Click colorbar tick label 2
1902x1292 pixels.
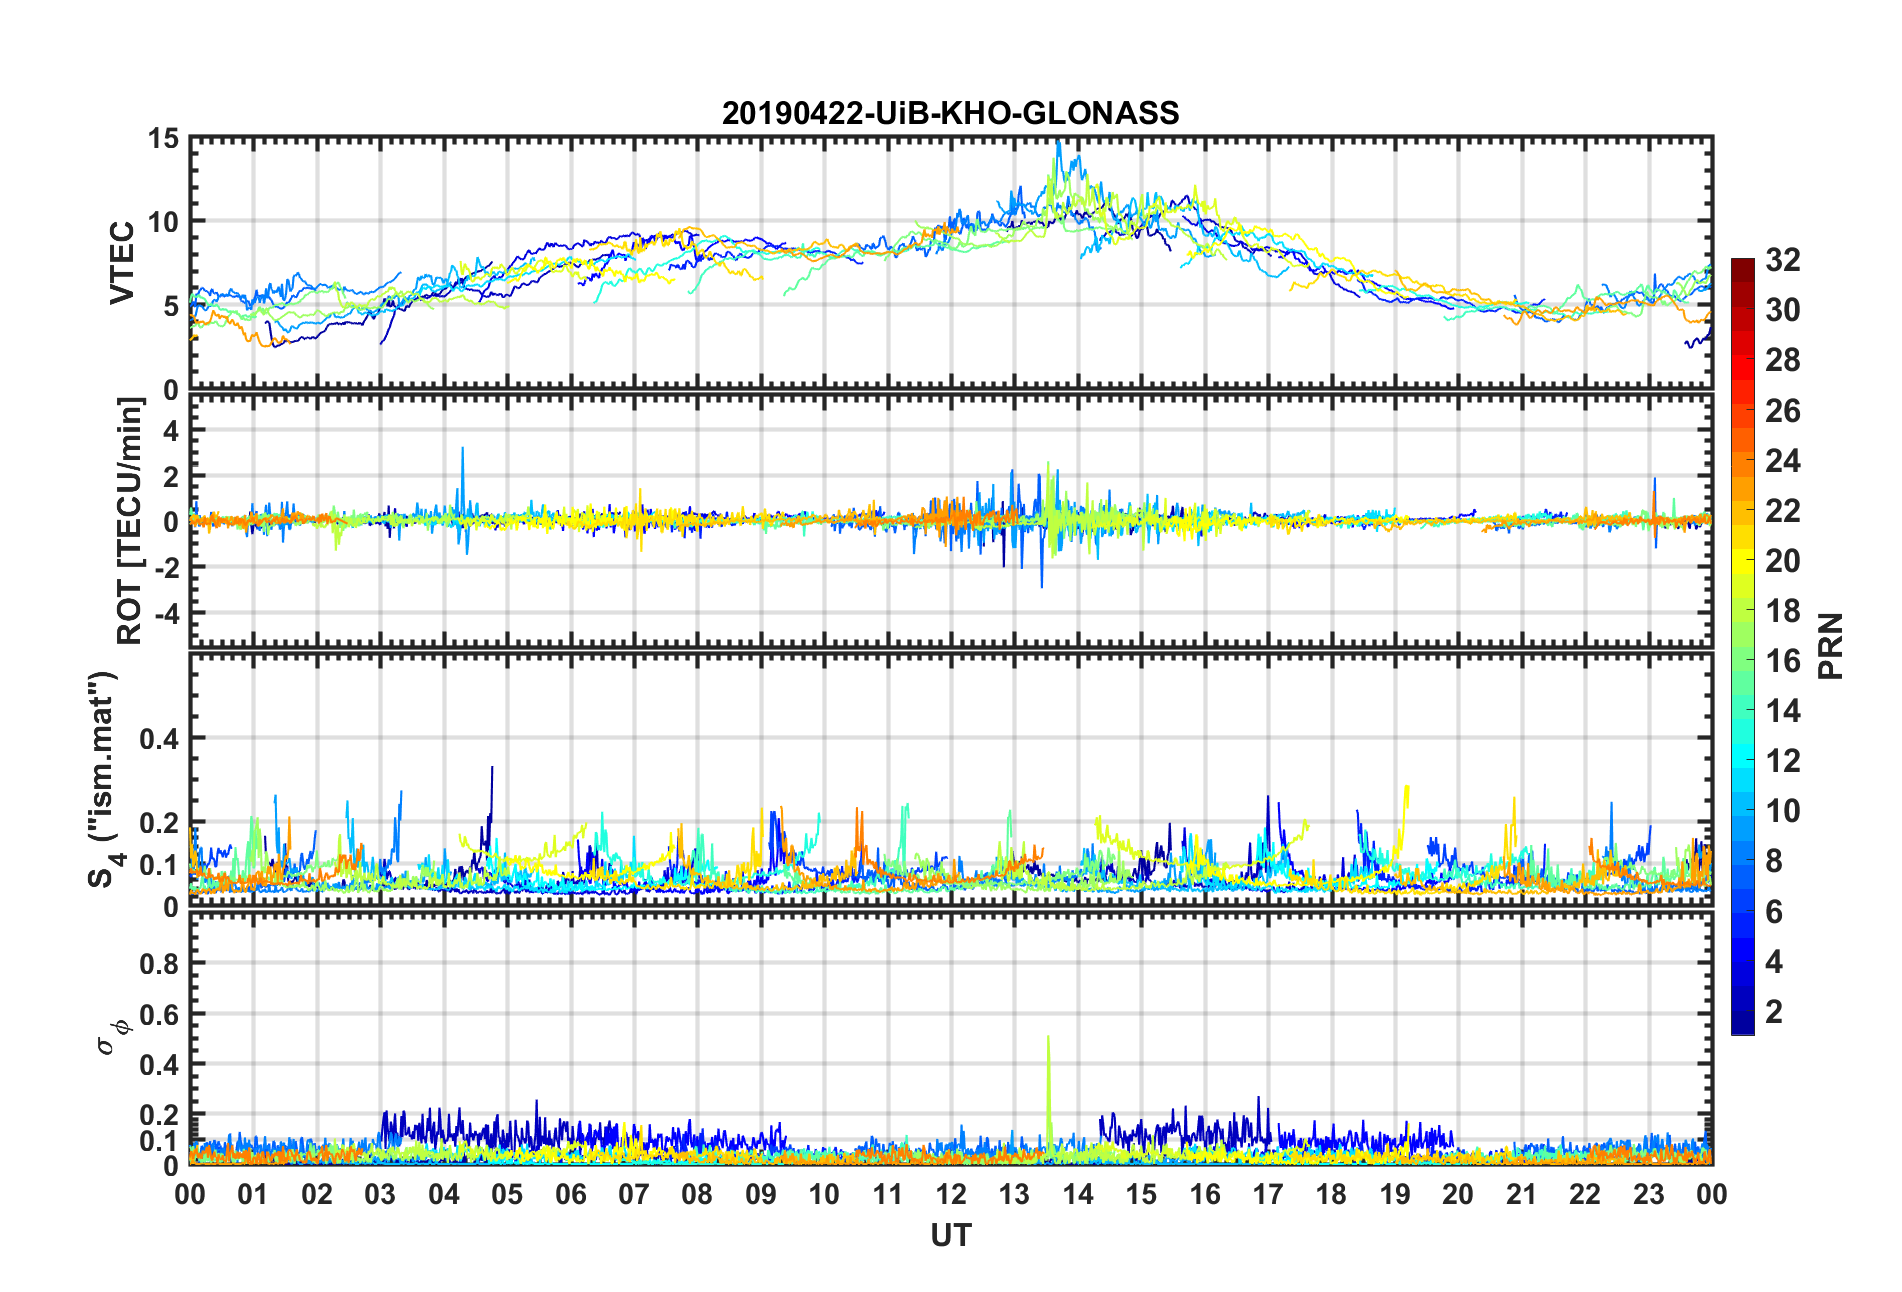[1773, 1012]
